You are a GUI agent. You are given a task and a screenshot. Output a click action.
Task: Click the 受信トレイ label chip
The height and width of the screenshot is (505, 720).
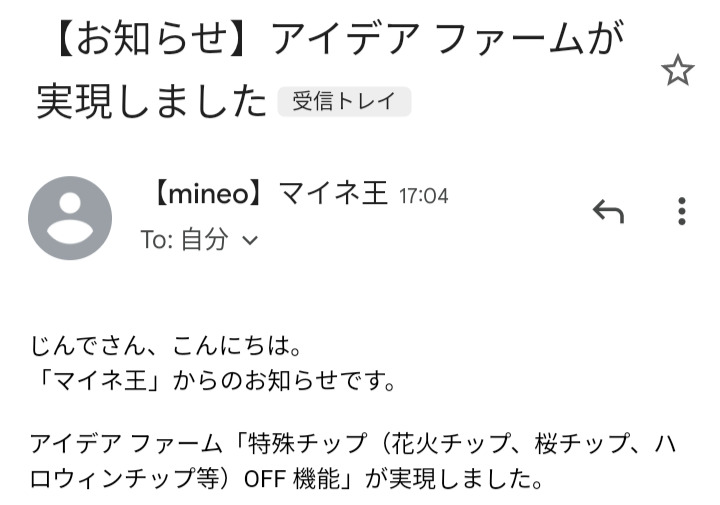(343, 101)
